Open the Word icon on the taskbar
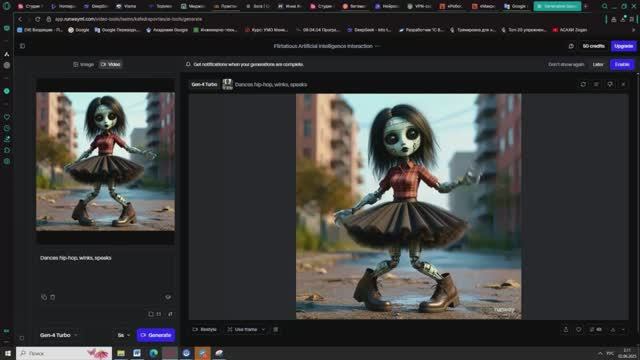 click(137, 353)
